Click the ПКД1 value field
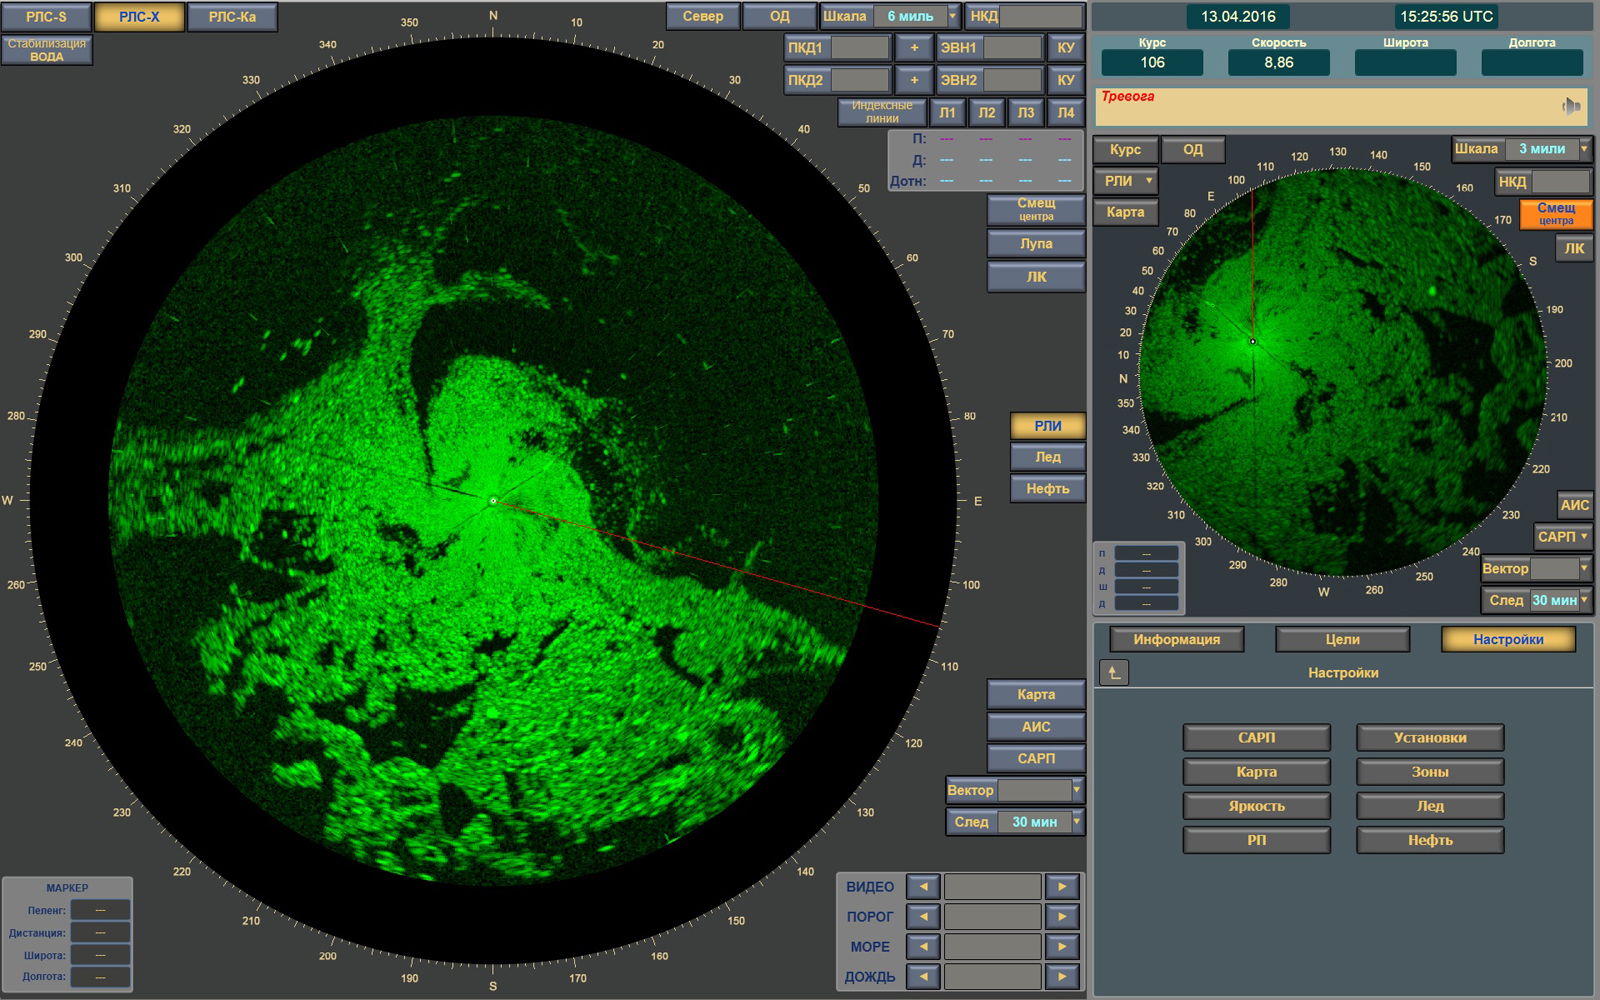The height and width of the screenshot is (1000, 1600). point(860,48)
